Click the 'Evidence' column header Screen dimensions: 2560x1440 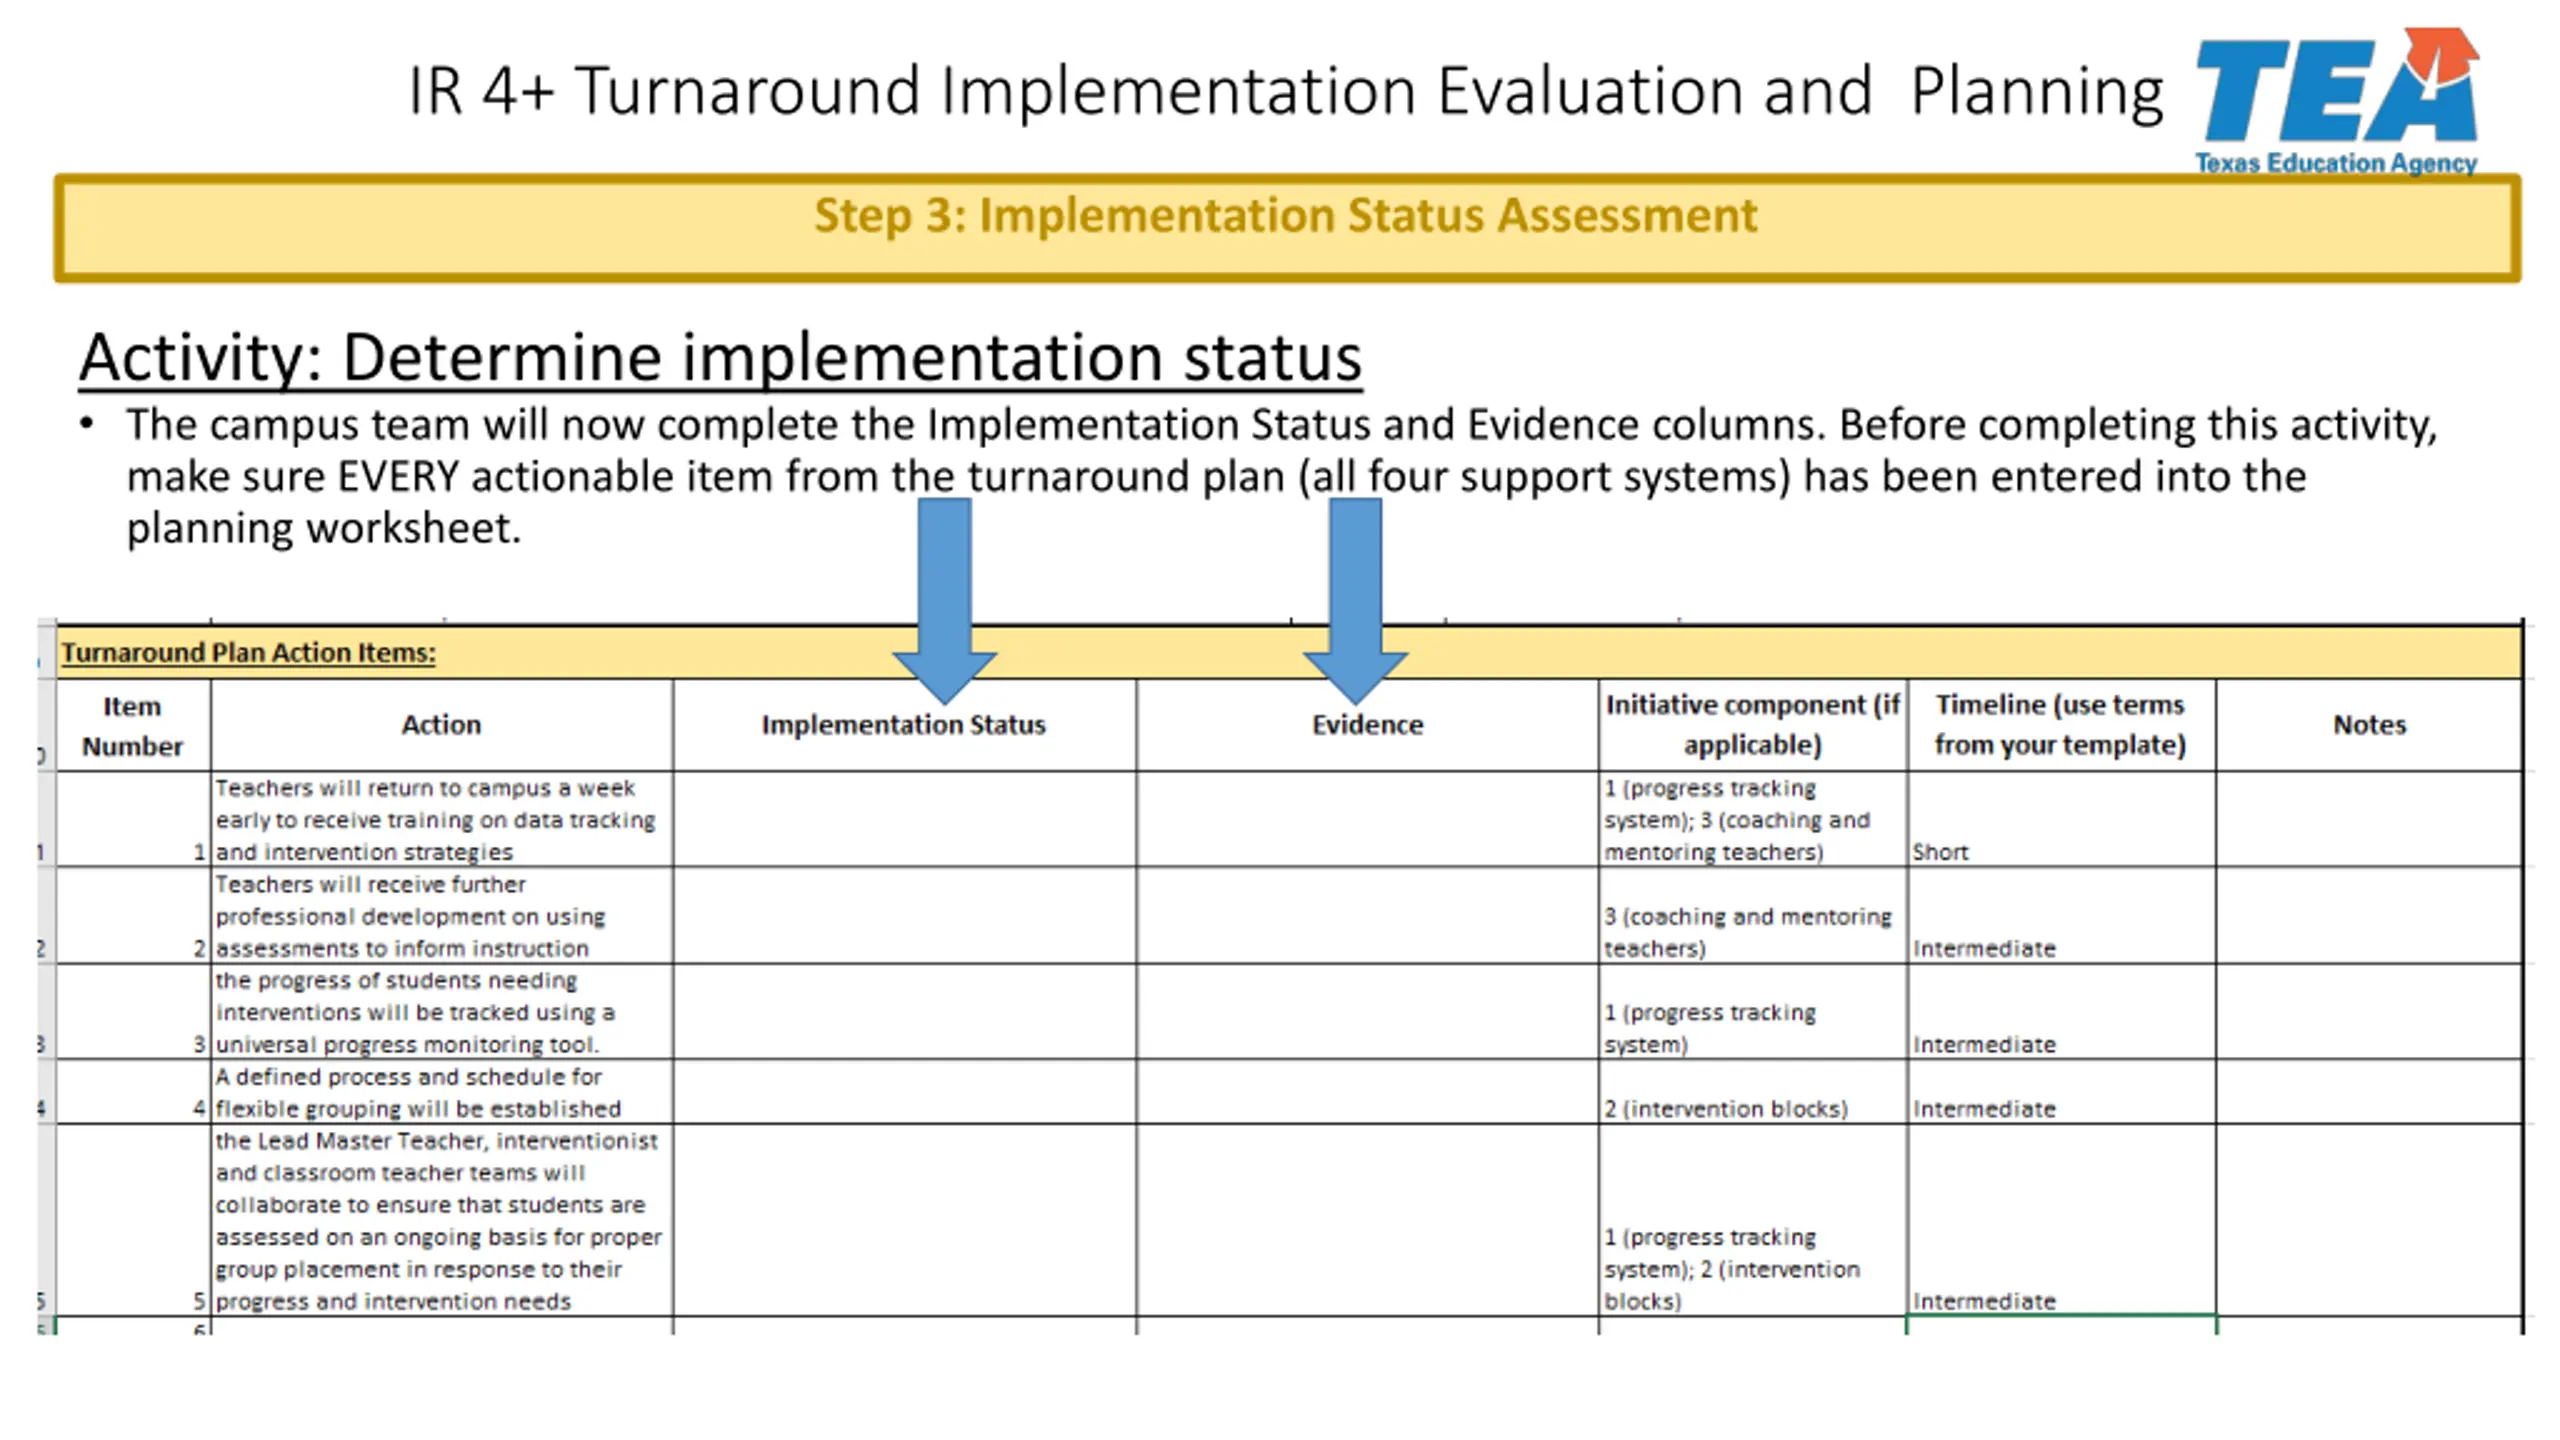1367,726
